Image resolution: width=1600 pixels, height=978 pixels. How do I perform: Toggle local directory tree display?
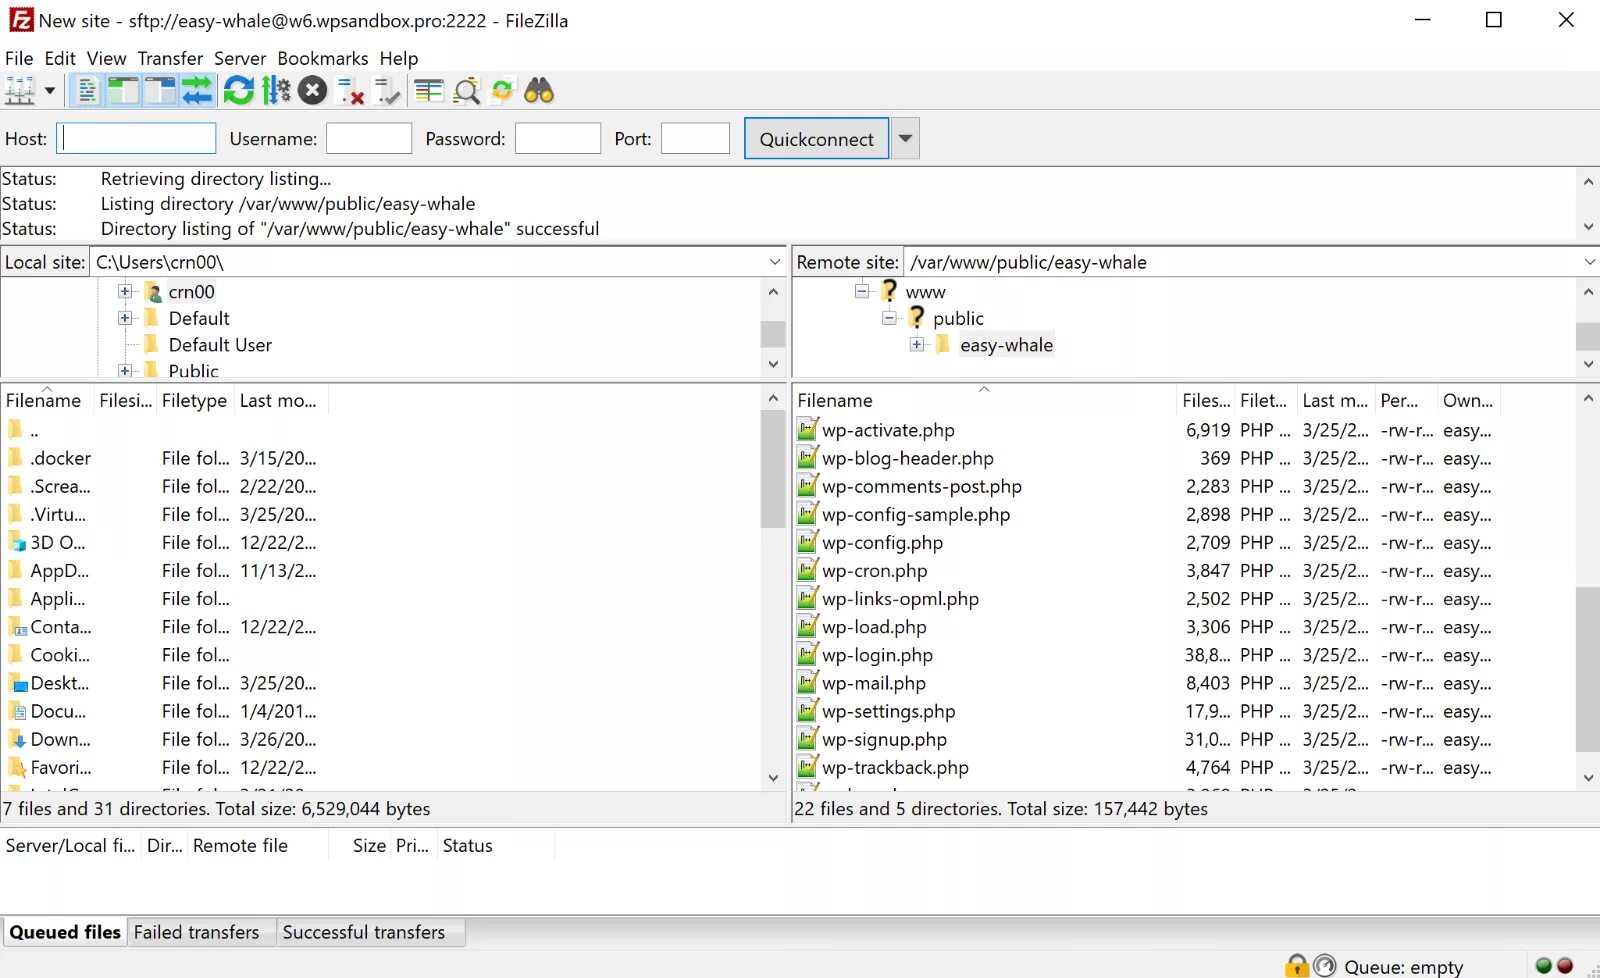123,91
